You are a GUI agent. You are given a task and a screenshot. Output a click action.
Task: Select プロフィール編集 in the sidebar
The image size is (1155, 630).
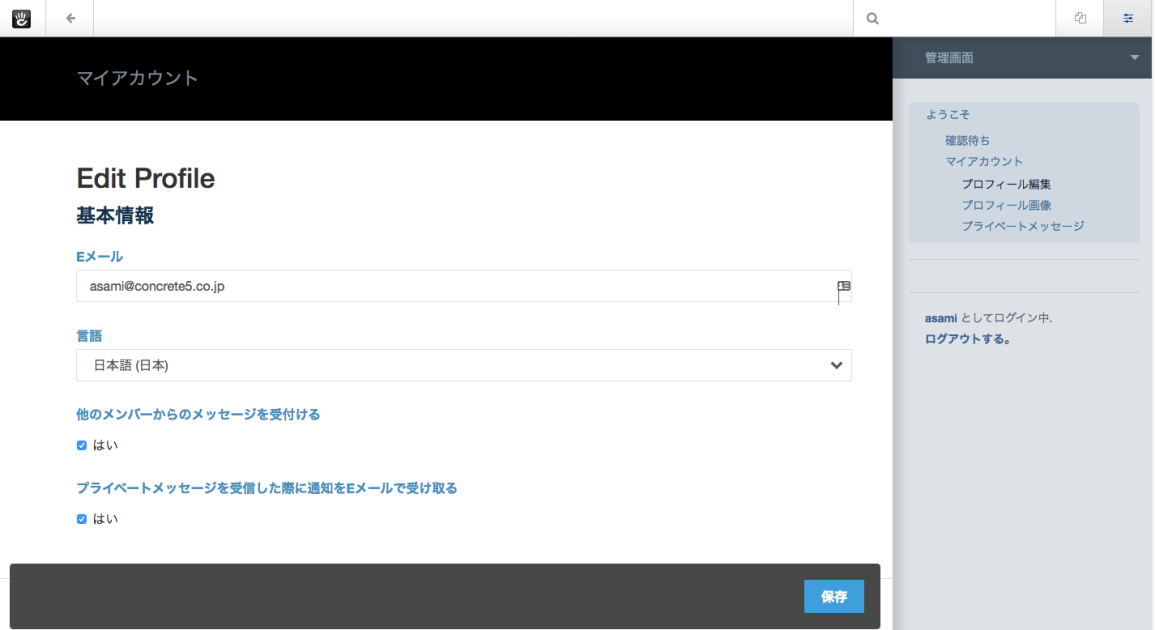[1006, 184]
